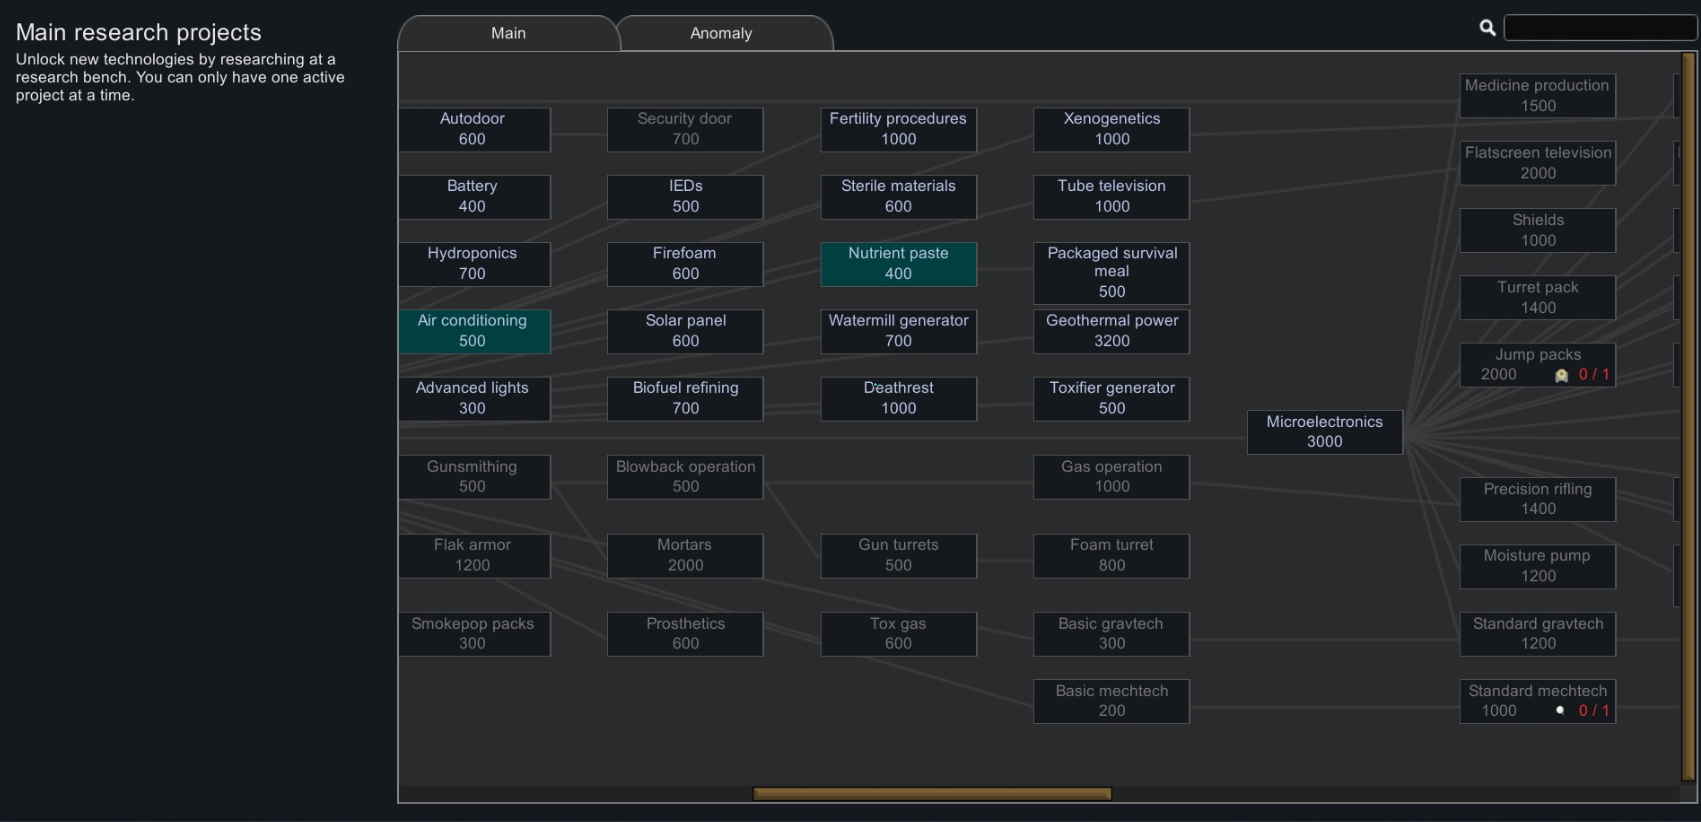The height and width of the screenshot is (822, 1701).
Task: Click the Medicine production research node
Action: coord(1537,96)
